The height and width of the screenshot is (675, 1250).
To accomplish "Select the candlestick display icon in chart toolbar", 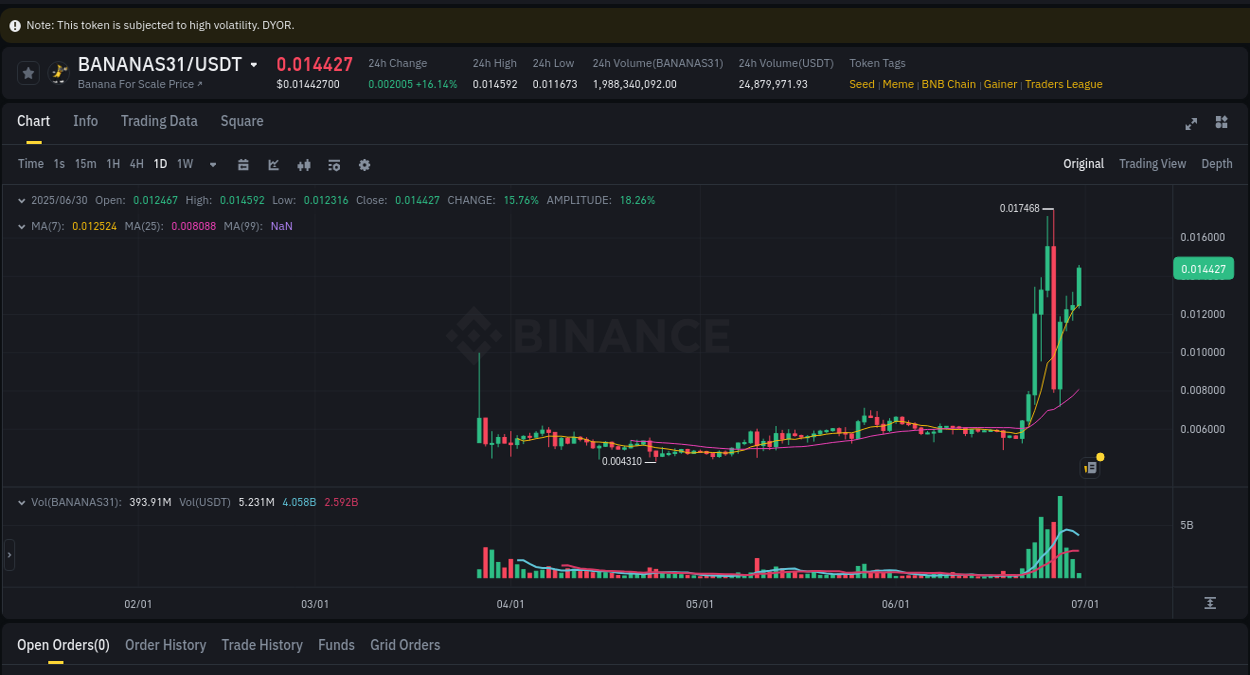I will tap(303, 164).
